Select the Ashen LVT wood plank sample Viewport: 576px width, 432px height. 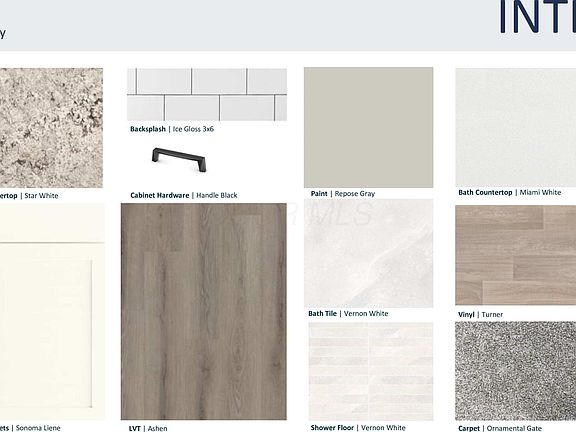click(204, 312)
